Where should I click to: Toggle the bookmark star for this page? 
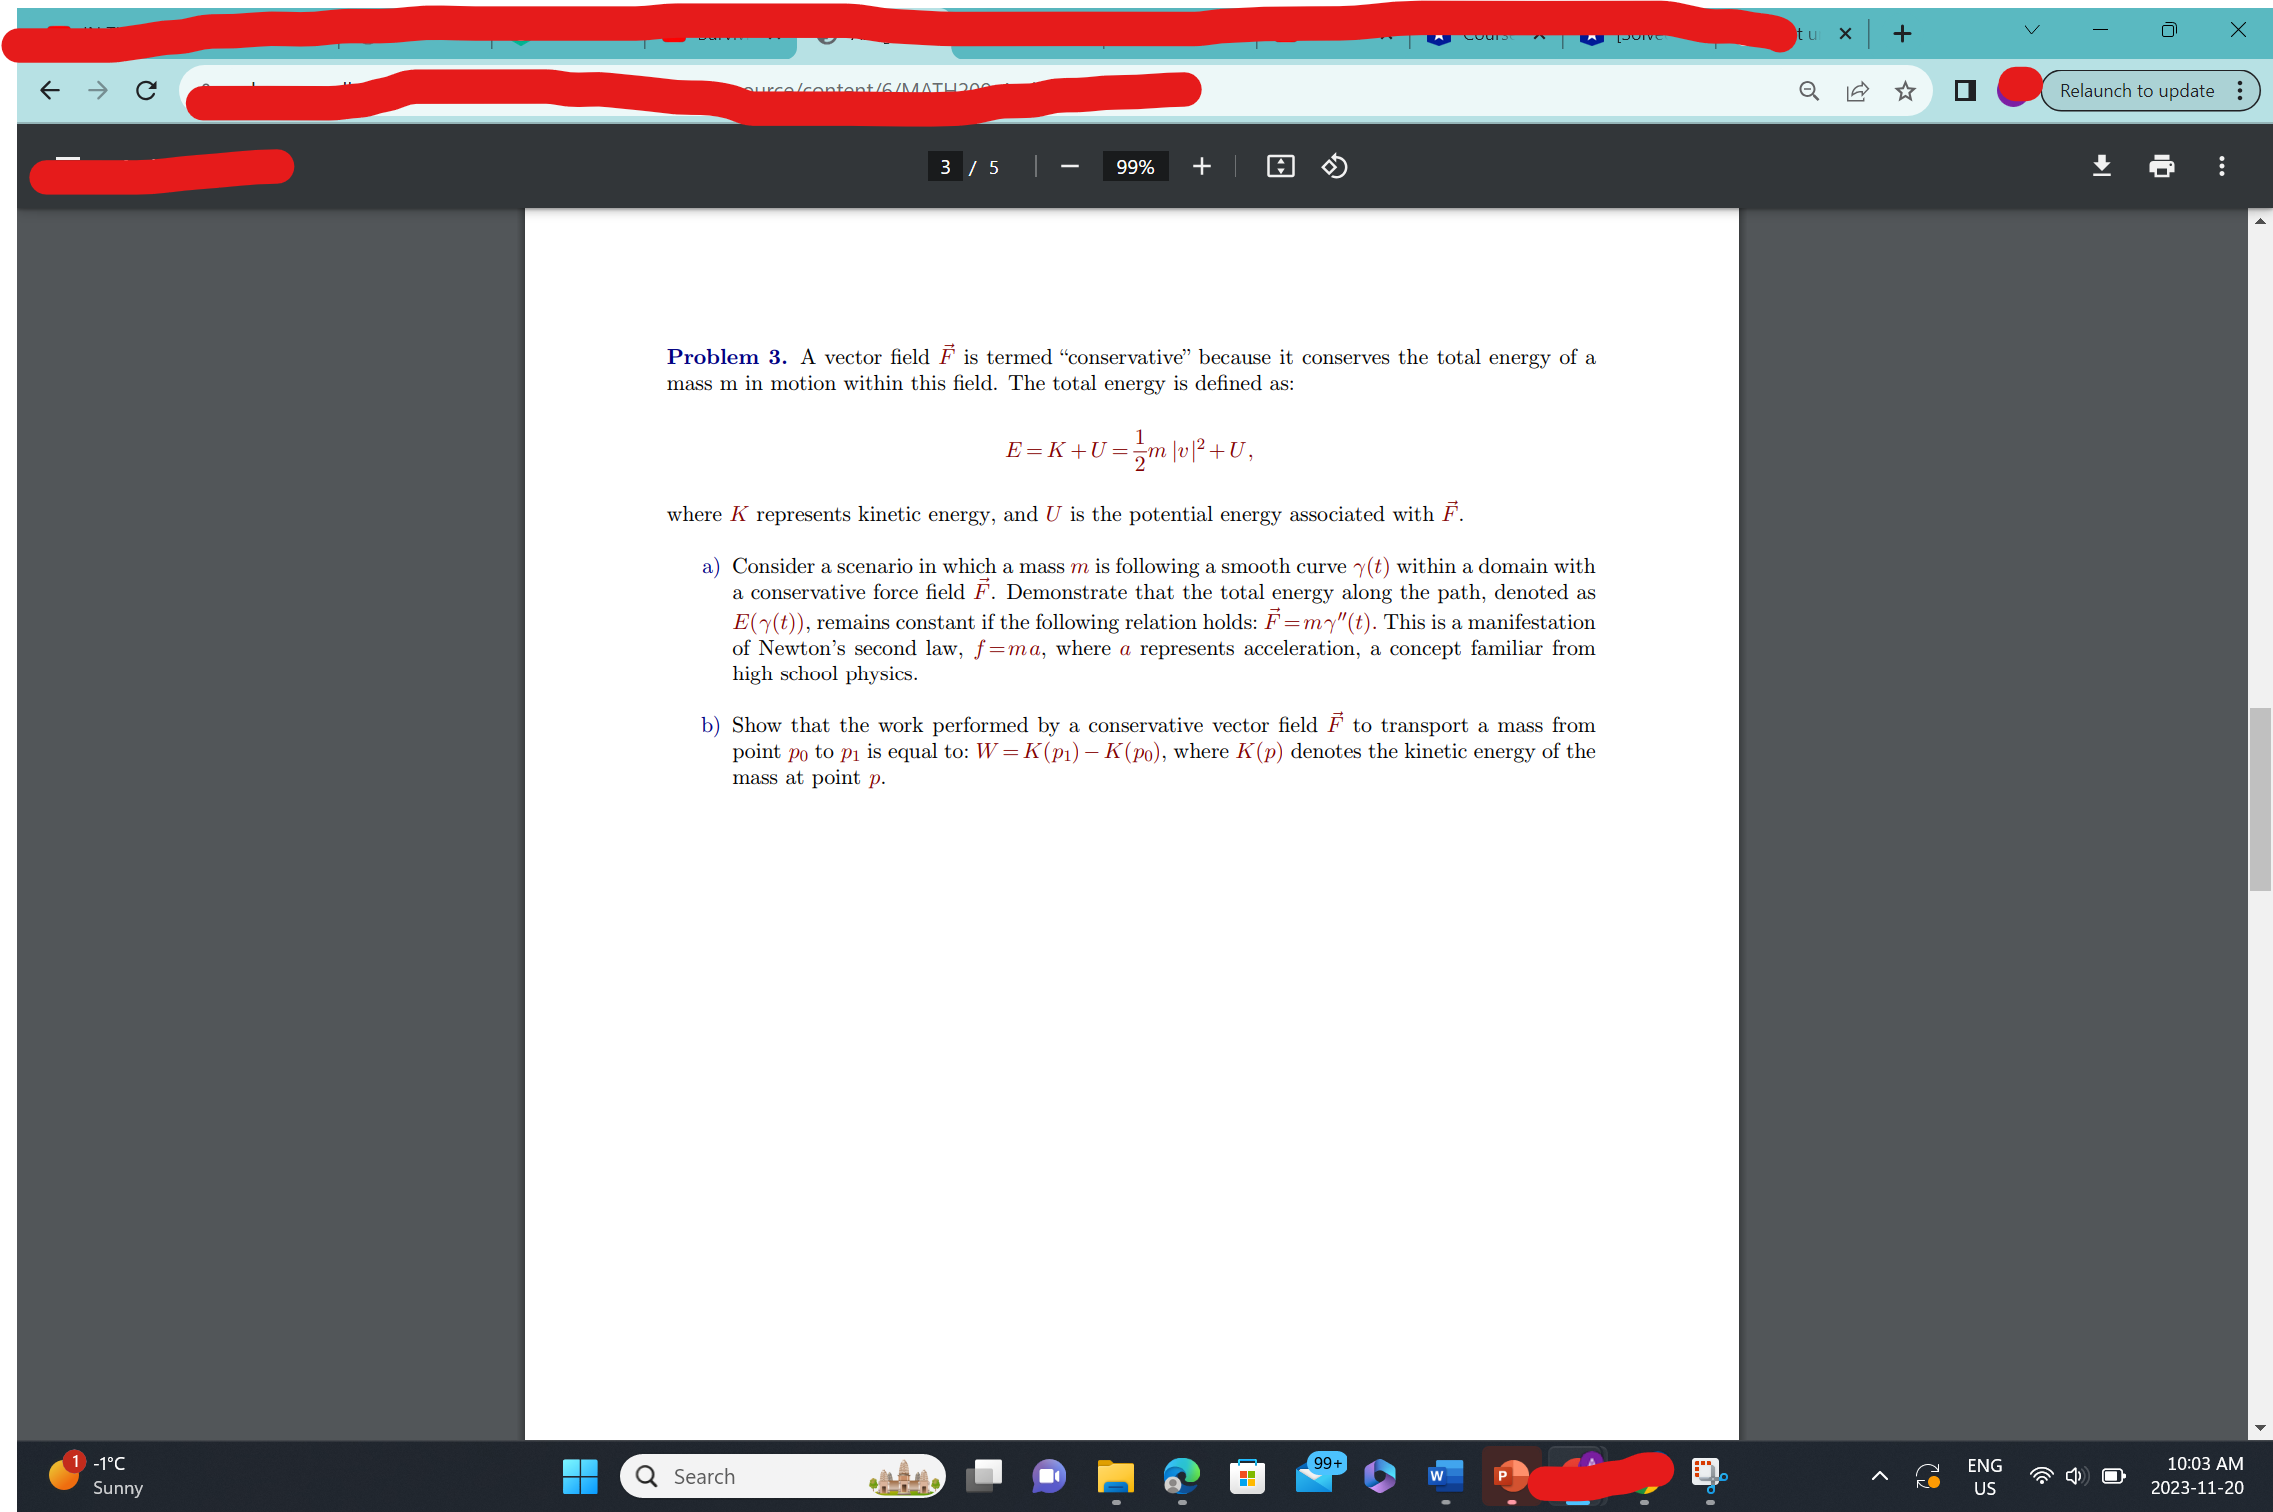1904,90
